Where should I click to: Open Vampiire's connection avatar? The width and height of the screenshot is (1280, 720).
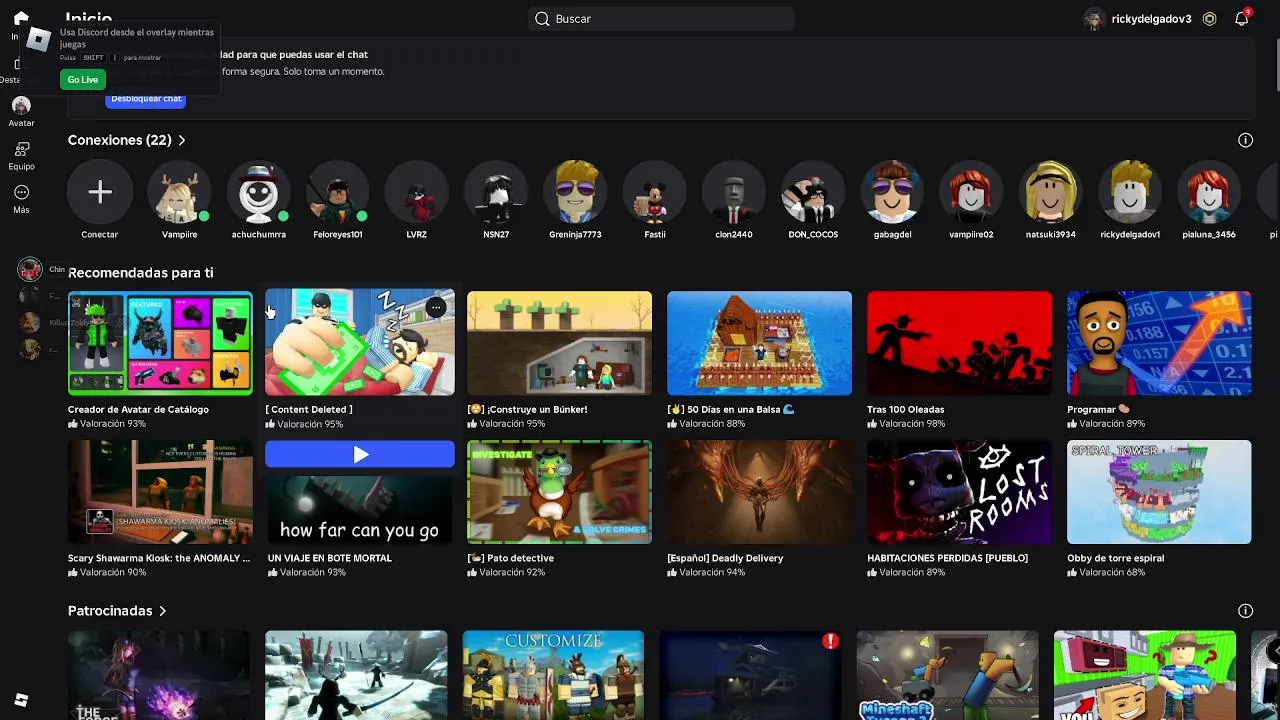point(179,192)
